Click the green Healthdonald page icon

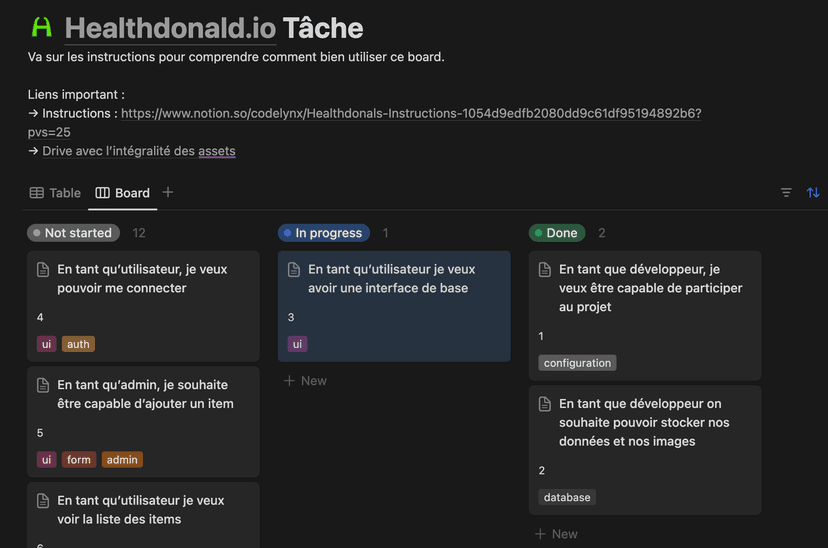tap(42, 27)
